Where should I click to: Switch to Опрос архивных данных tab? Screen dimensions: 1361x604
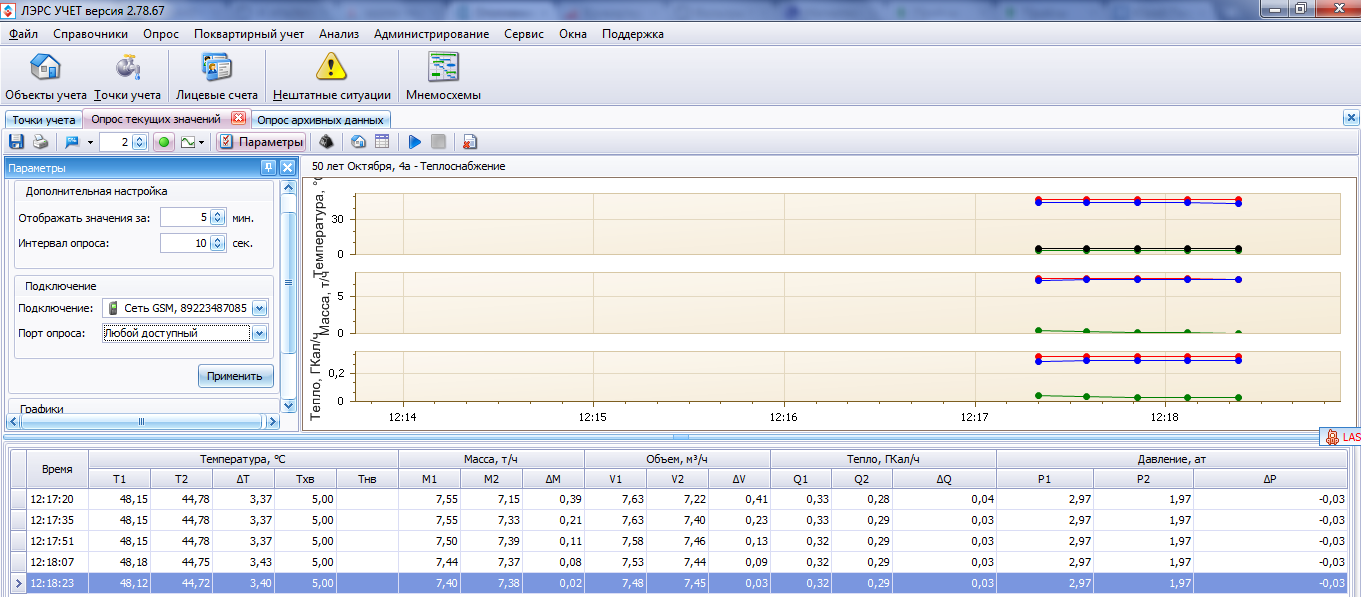[319, 119]
